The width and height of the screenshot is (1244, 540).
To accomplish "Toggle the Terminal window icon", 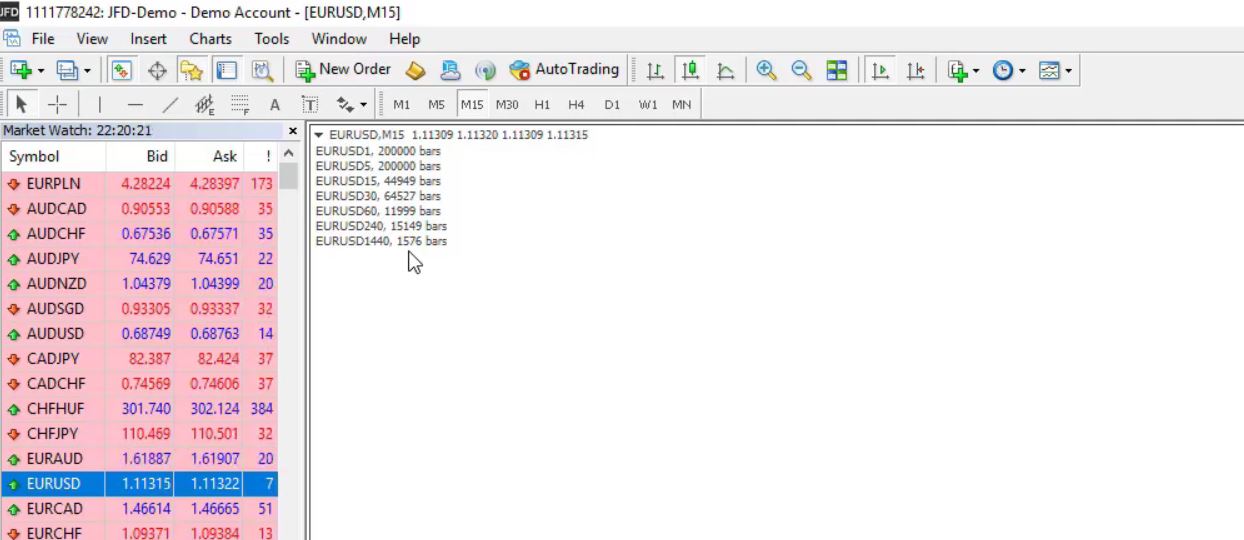I will [227, 70].
